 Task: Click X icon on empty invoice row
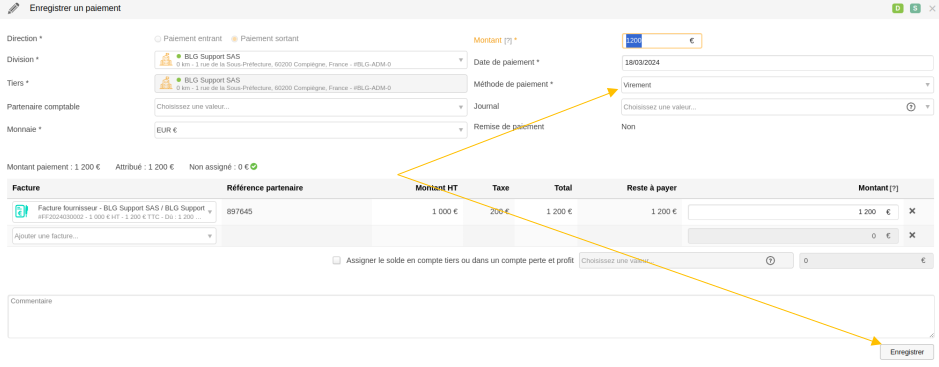coord(912,235)
